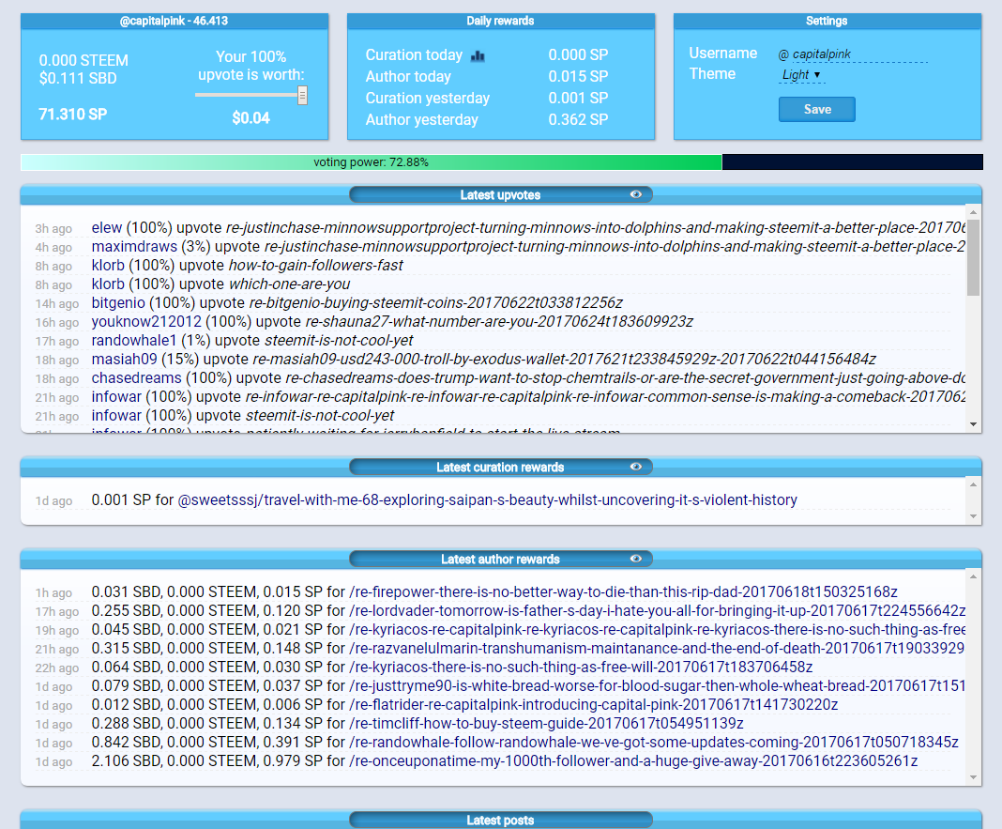
Task: Open the Theme dropdown set to Light
Action: coord(801,75)
